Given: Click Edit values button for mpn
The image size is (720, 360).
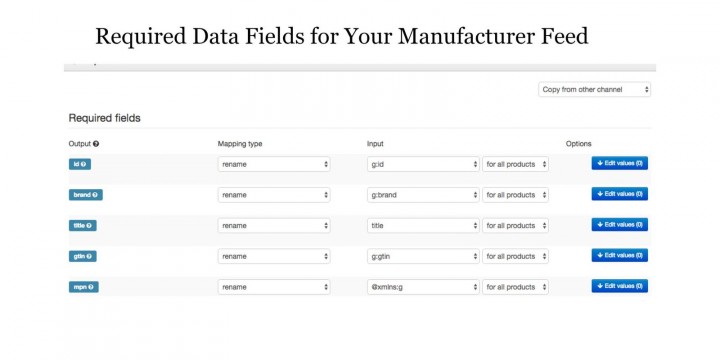Looking at the screenshot, I should pyautogui.click(x=619, y=286).
